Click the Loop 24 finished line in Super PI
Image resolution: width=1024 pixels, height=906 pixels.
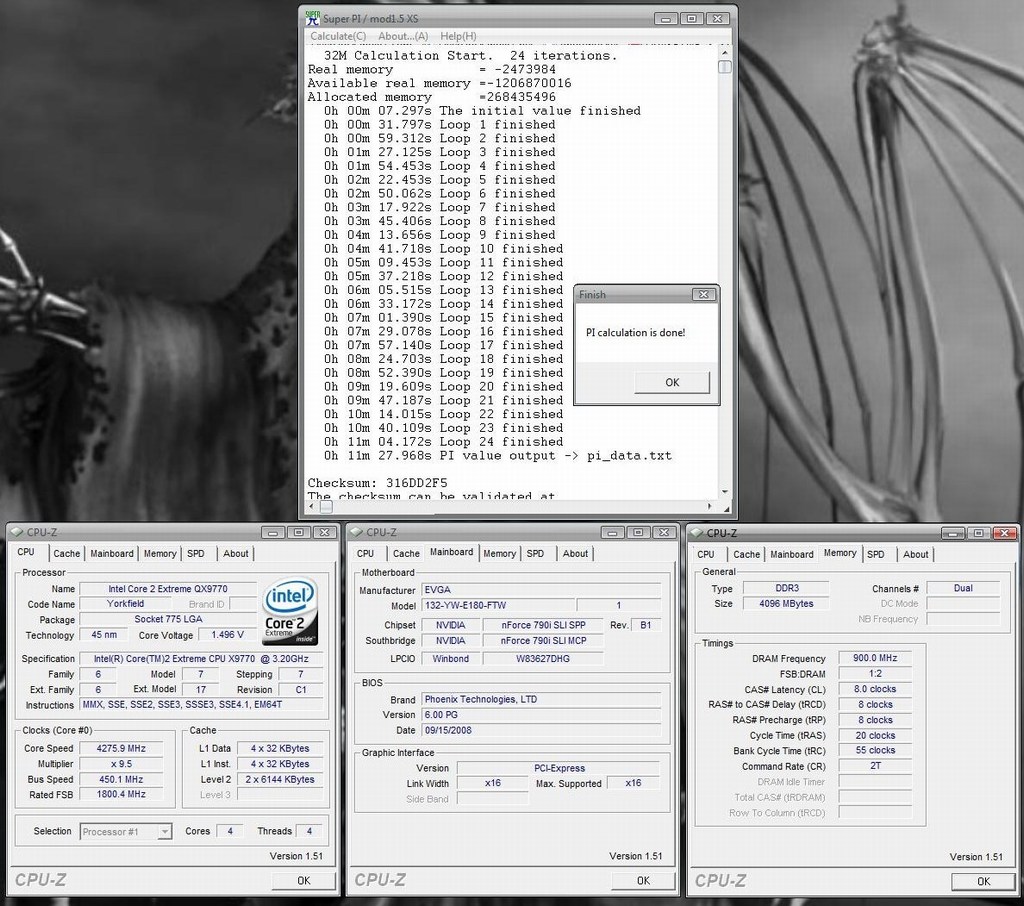pyautogui.click(x=443, y=442)
